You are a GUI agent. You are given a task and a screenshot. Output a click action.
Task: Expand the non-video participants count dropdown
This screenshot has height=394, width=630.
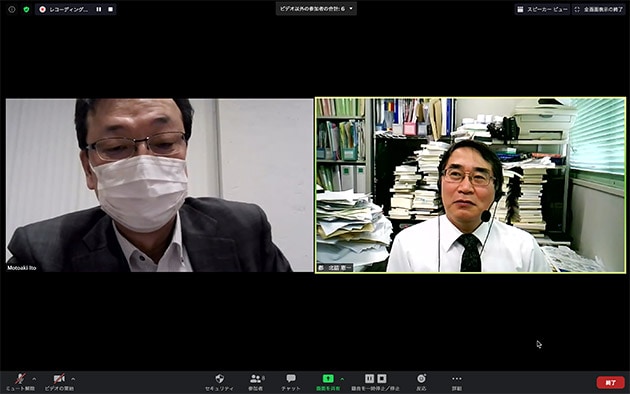316,8
